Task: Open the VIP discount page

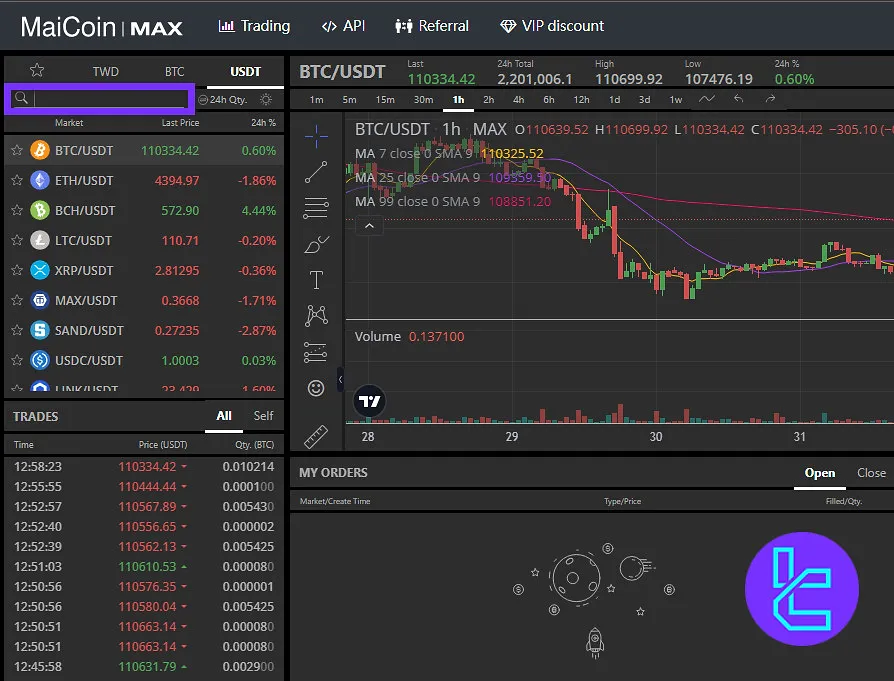Action: point(552,26)
